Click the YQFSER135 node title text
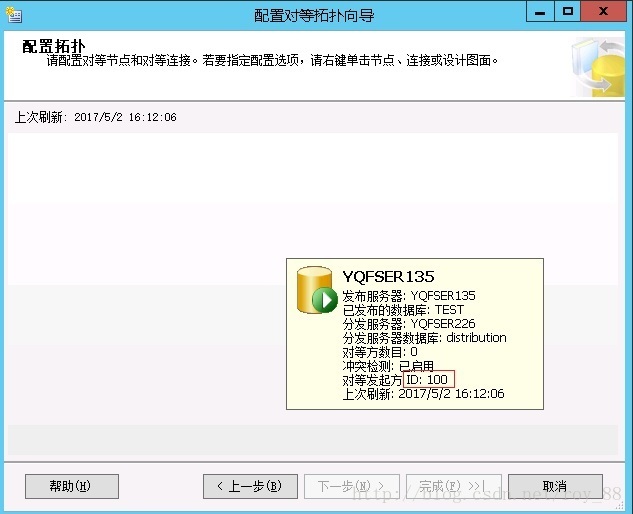 click(x=388, y=277)
